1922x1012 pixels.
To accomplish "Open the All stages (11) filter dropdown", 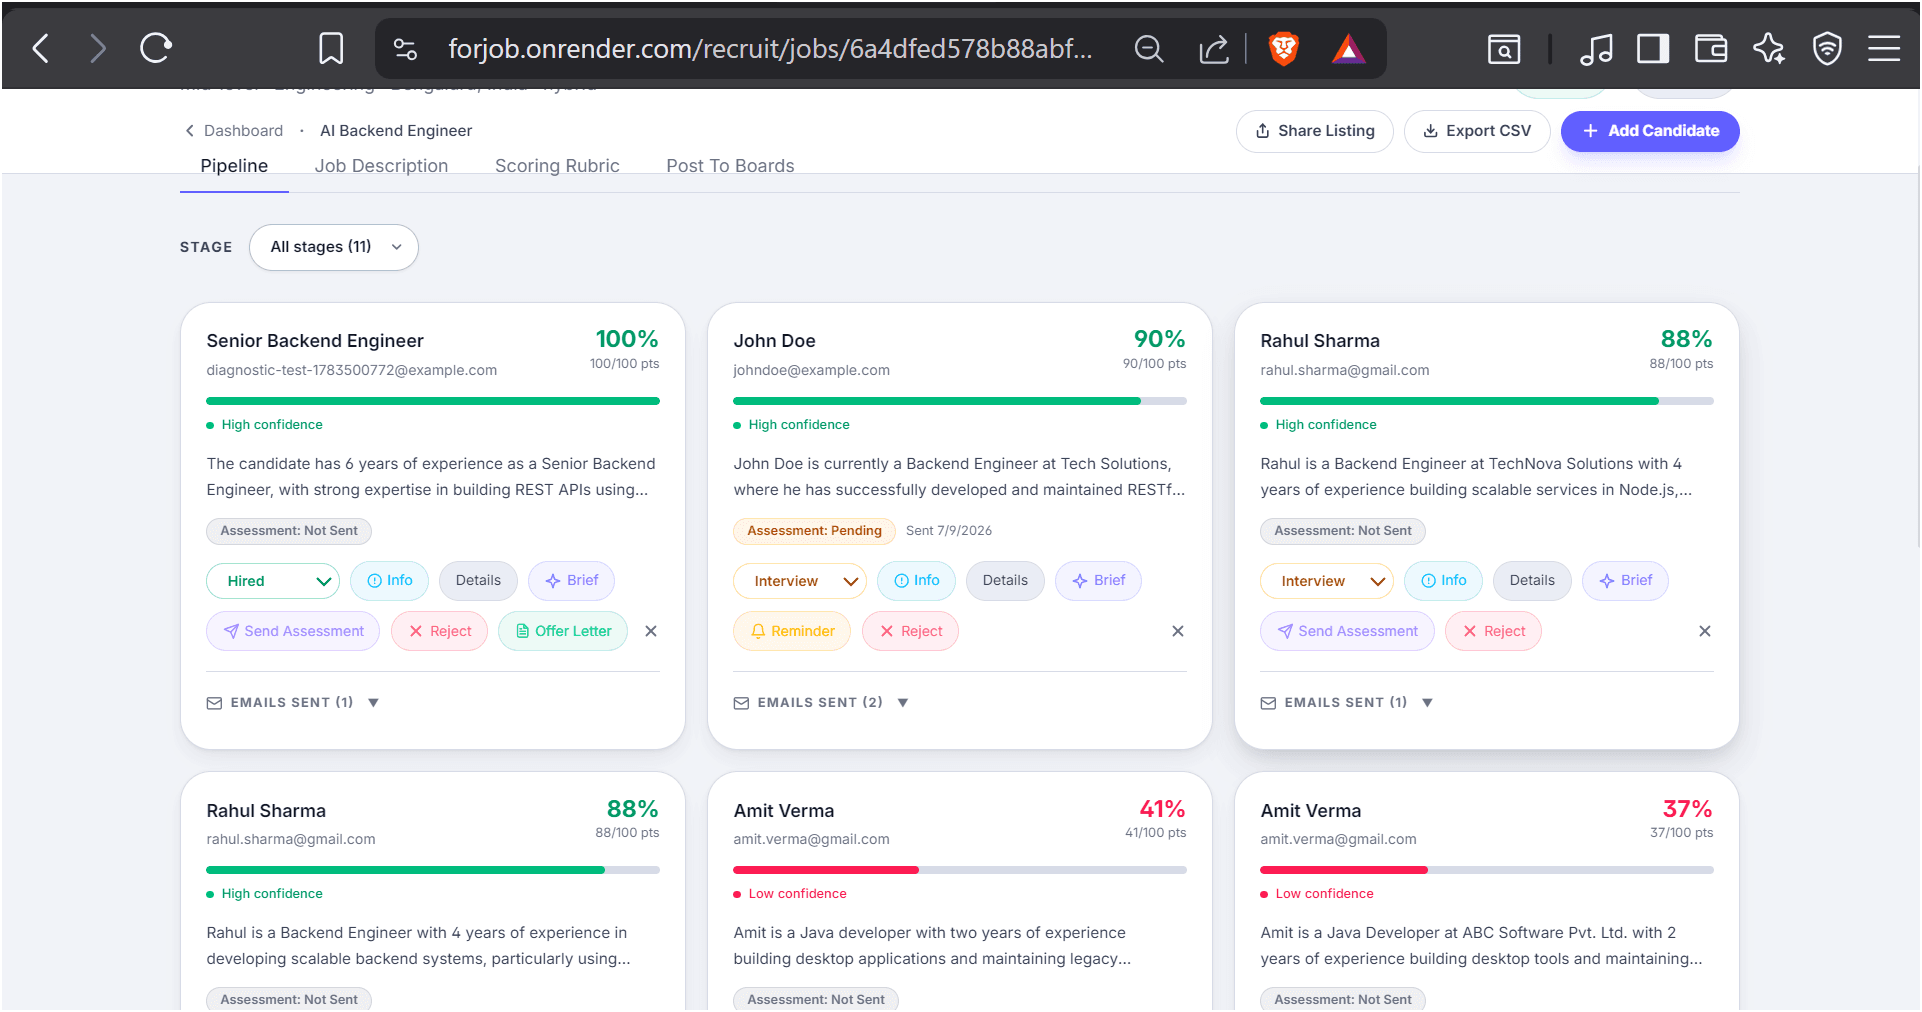I will tap(334, 247).
